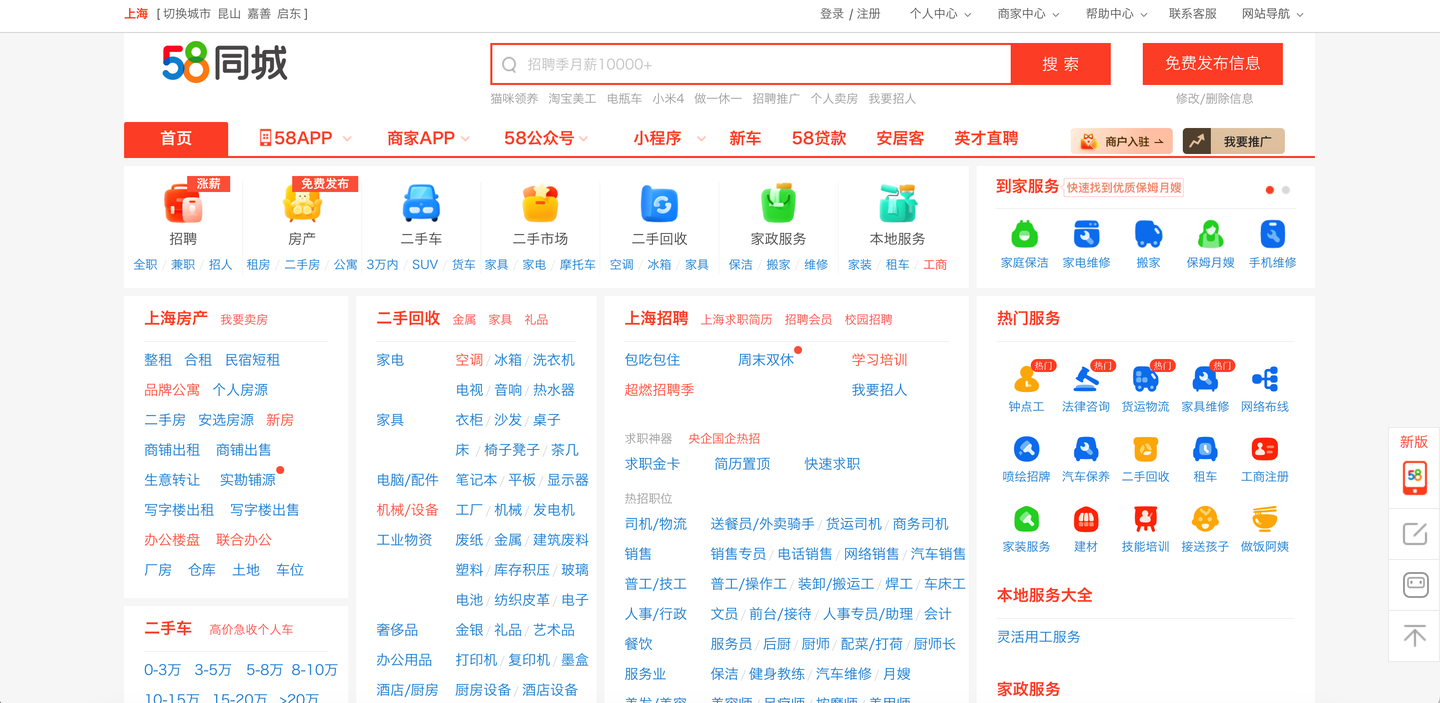Click the 简历置顶 link

tap(742, 464)
